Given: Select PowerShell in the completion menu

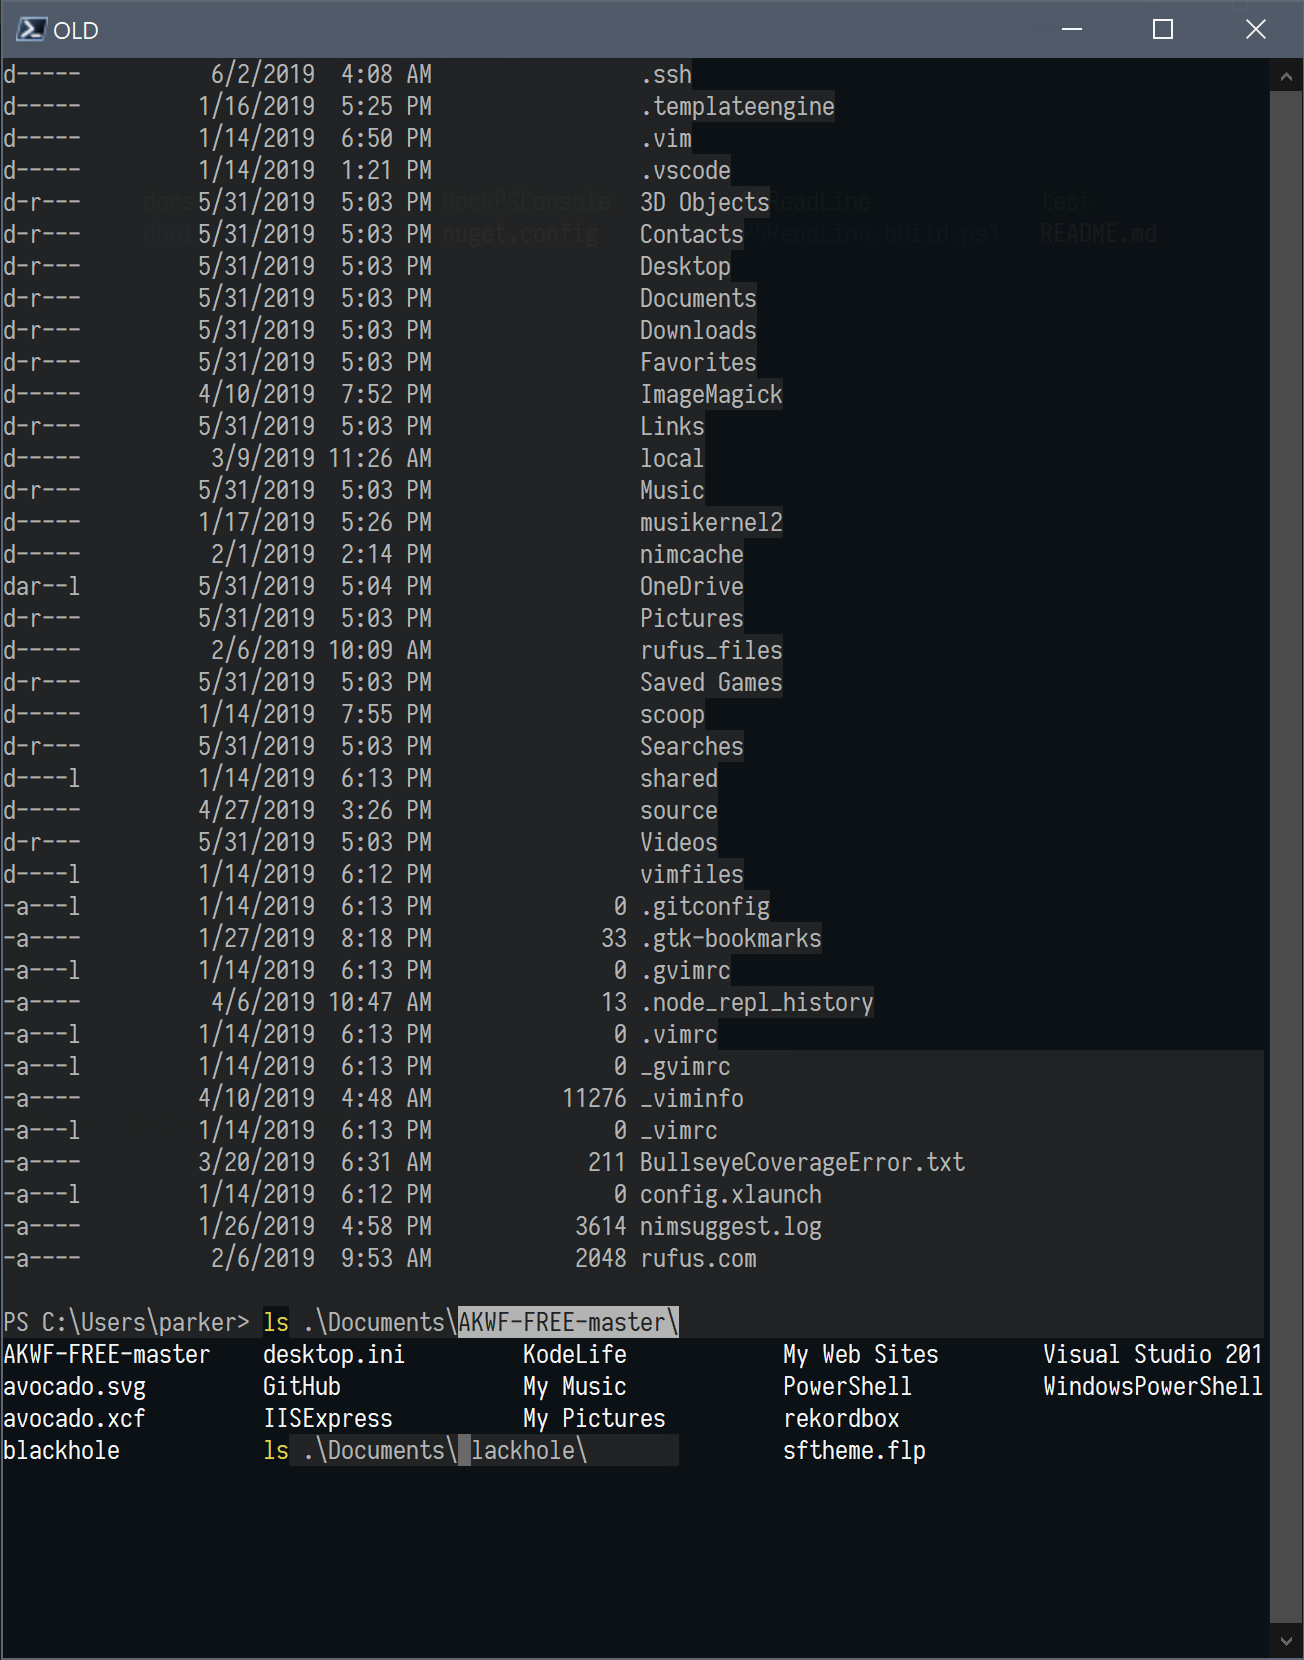Looking at the screenshot, I should pos(847,1387).
